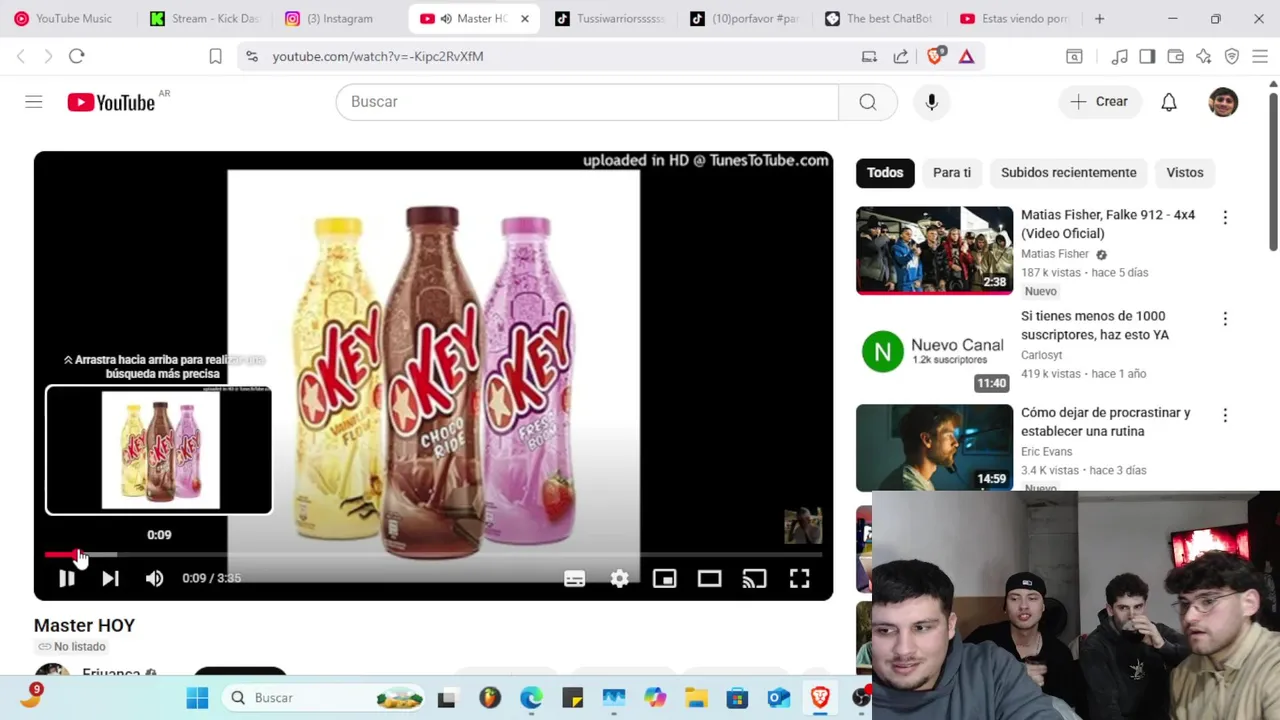
Task: Focus the YouTube Buscar search box
Action: pos(587,102)
